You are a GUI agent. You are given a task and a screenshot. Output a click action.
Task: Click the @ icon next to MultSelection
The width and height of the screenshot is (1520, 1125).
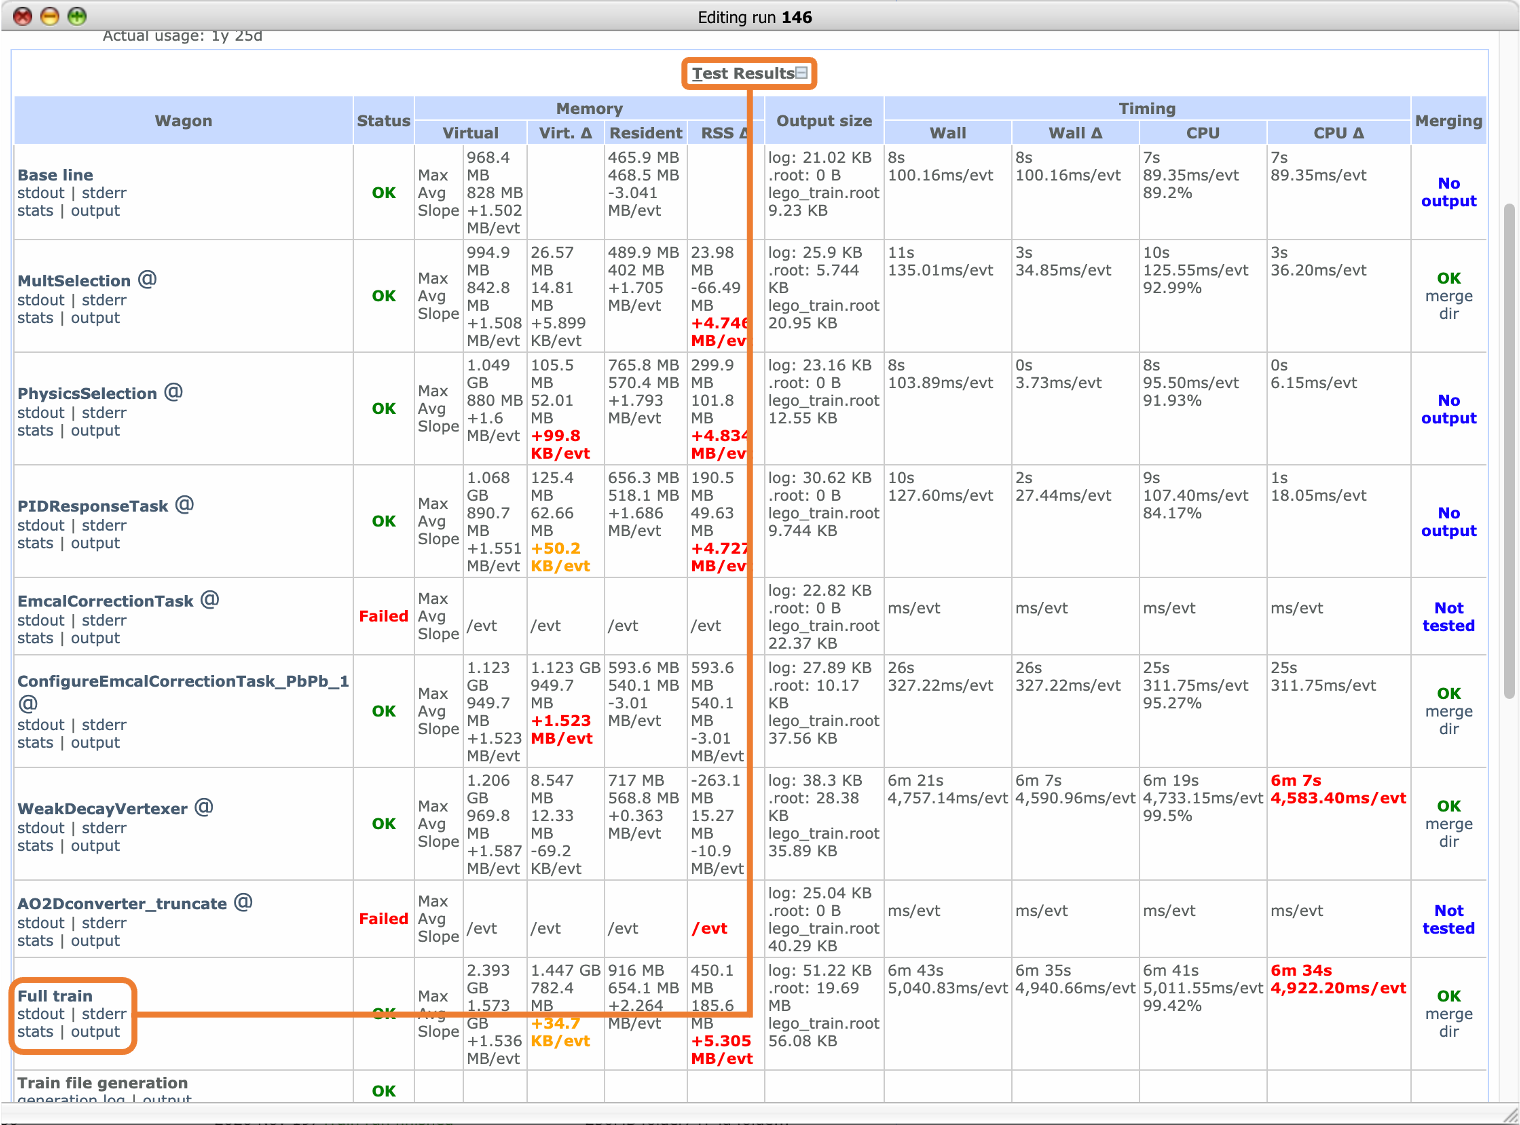click(x=147, y=280)
